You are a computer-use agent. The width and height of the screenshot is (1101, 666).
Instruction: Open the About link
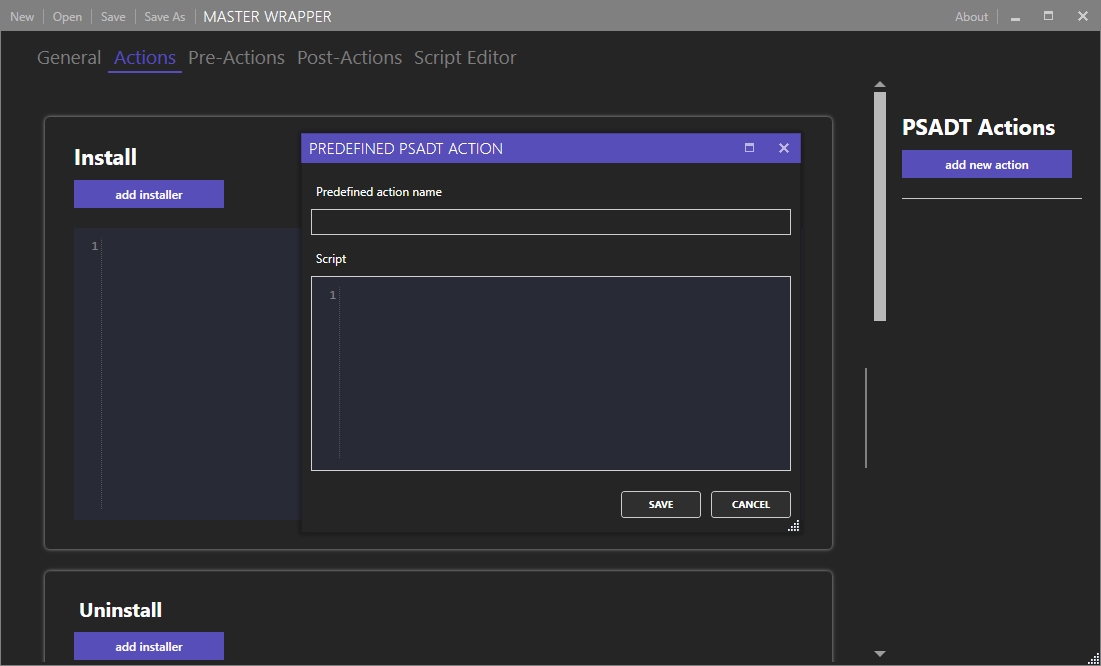point(972,17)
